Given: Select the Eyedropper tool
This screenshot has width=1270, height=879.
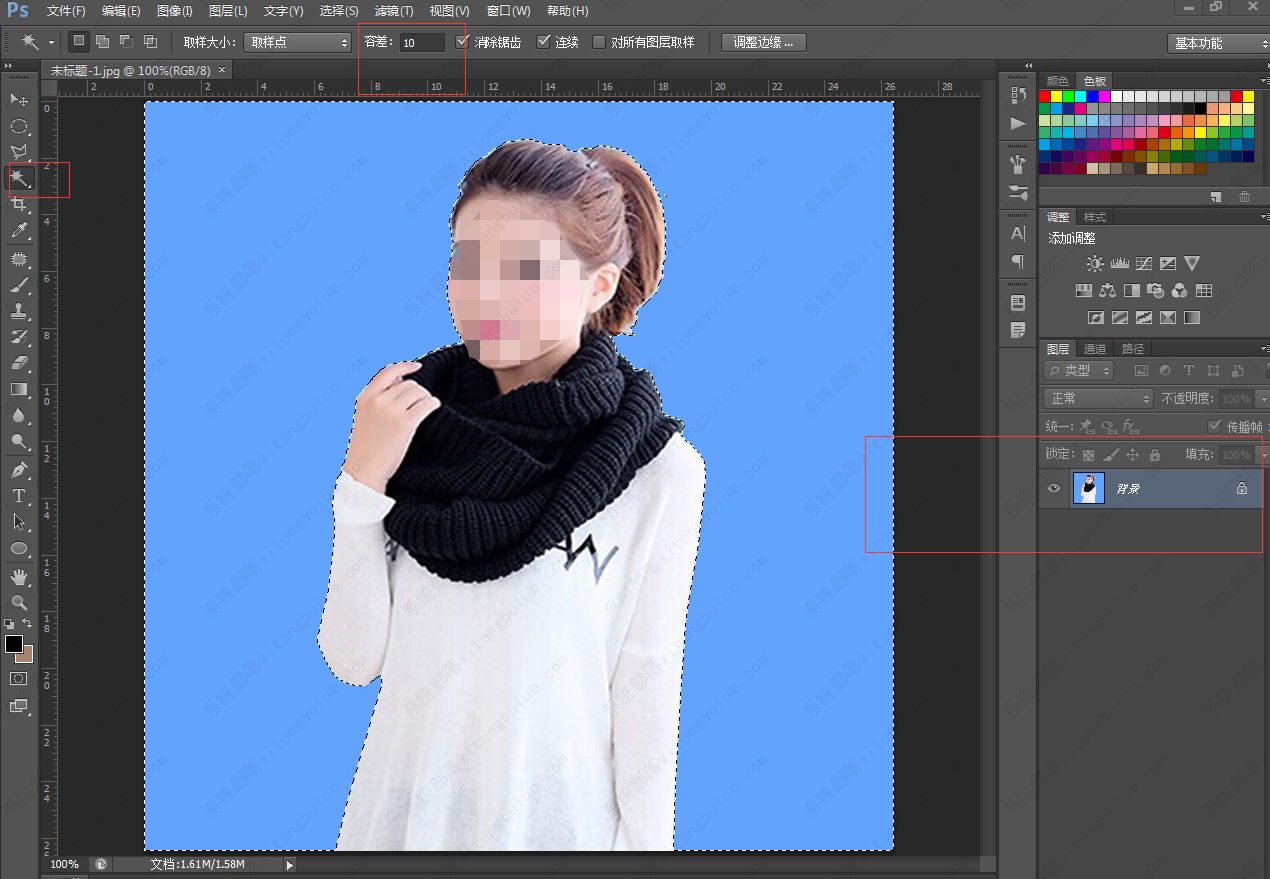Looking at the screenshot, I should (19, 231).
